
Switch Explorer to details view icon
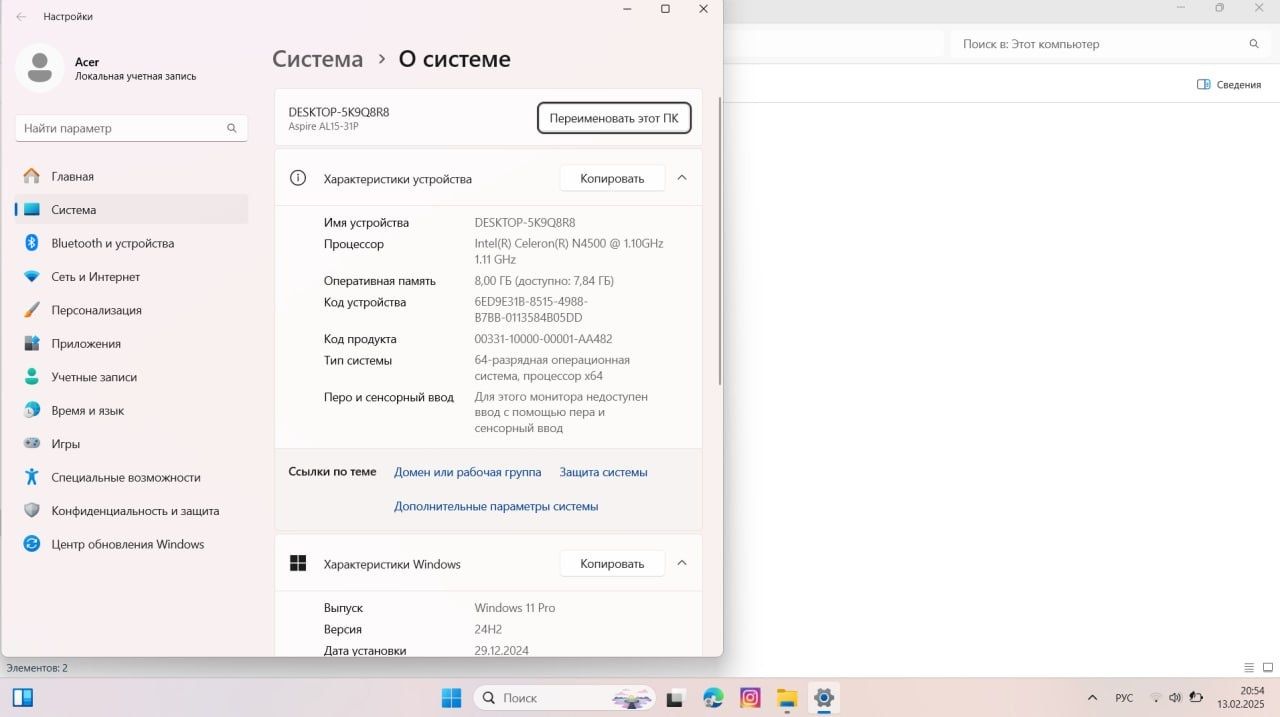(x=1249, y=668)
